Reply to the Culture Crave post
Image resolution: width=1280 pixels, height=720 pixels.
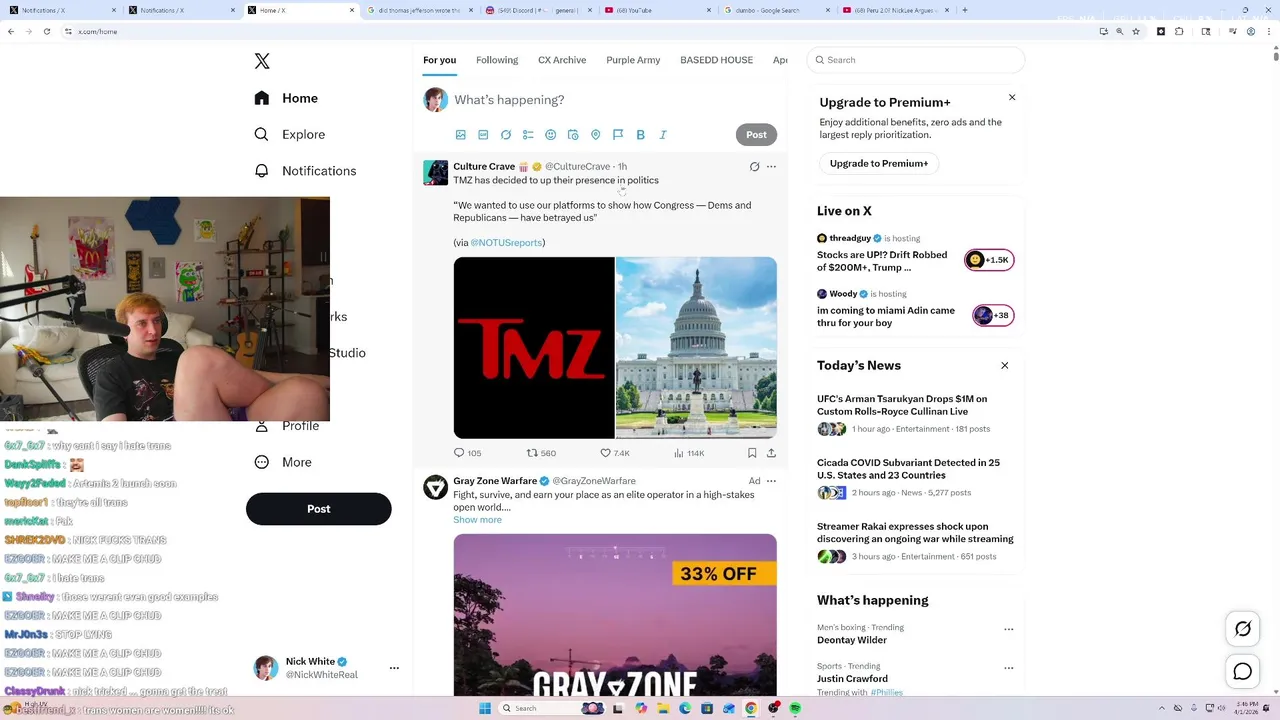click(467, 453)
